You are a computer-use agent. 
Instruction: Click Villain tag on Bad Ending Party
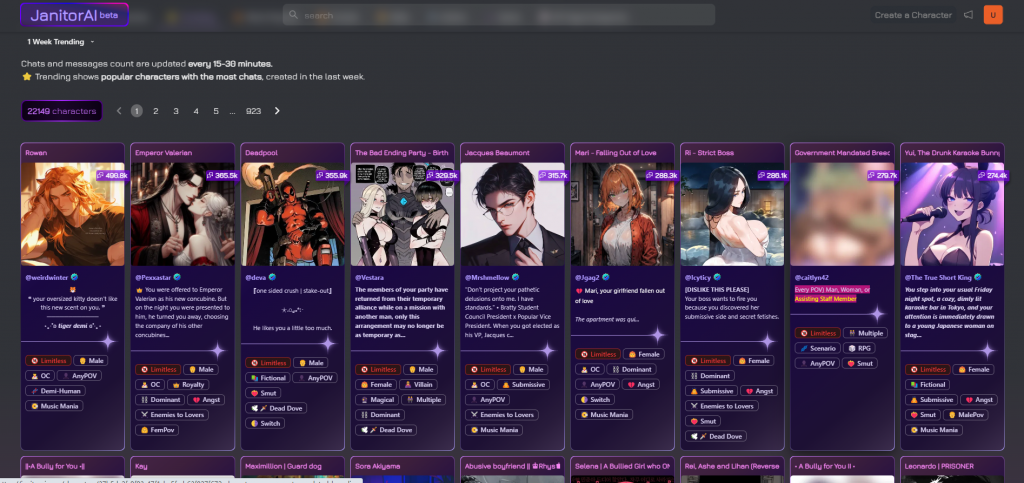tap(419, 384)
